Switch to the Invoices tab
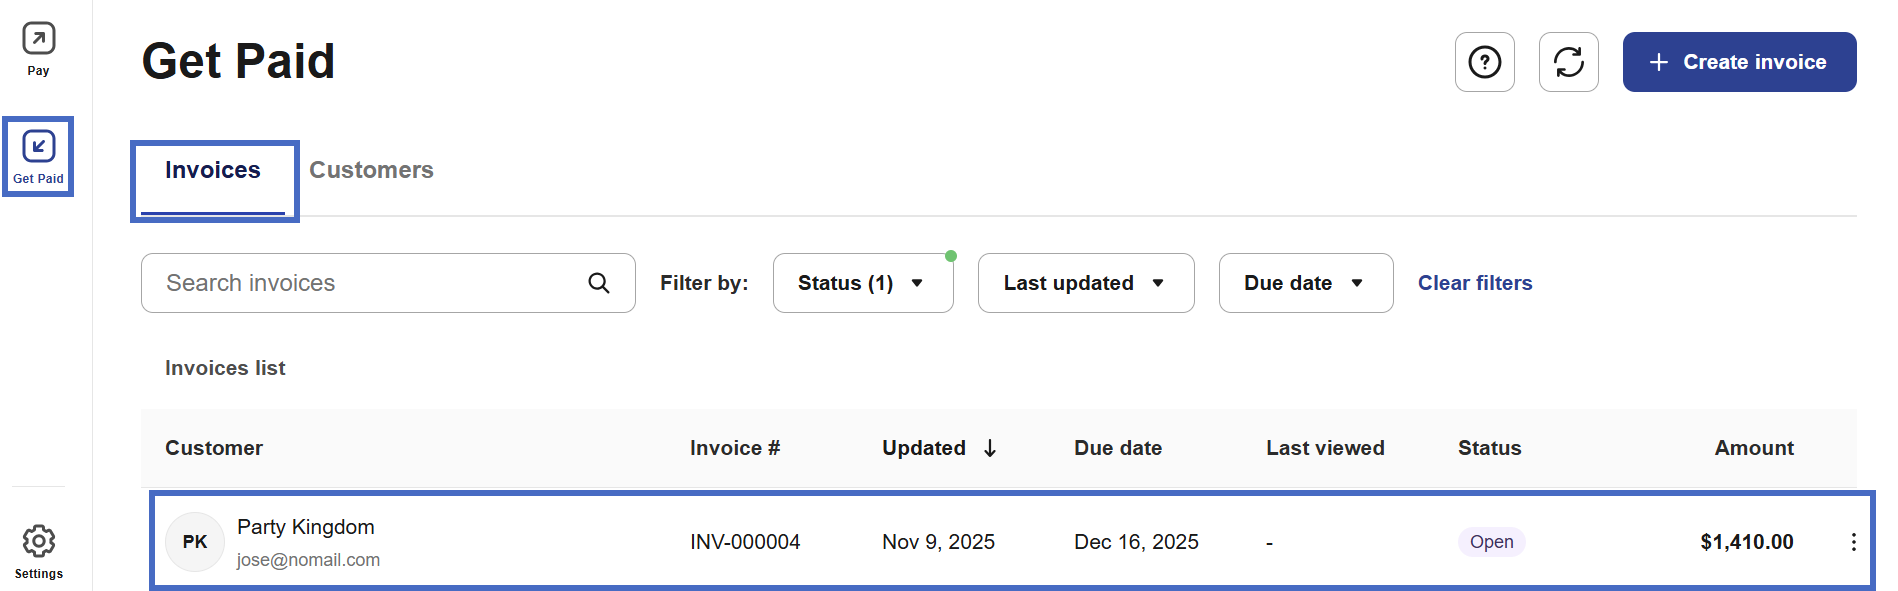The width and height of the screenshot is (1898, 591). pos(213,171)
